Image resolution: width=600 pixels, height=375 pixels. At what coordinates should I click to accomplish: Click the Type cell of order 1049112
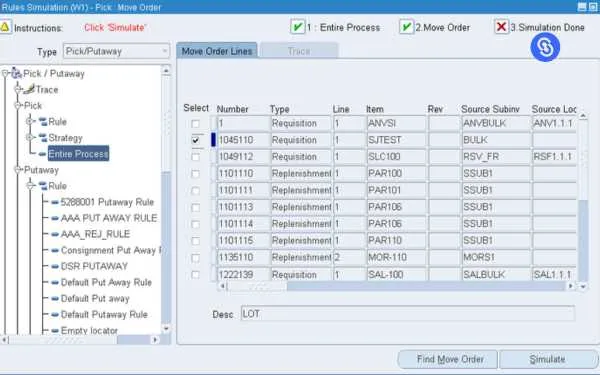point(301,157)
